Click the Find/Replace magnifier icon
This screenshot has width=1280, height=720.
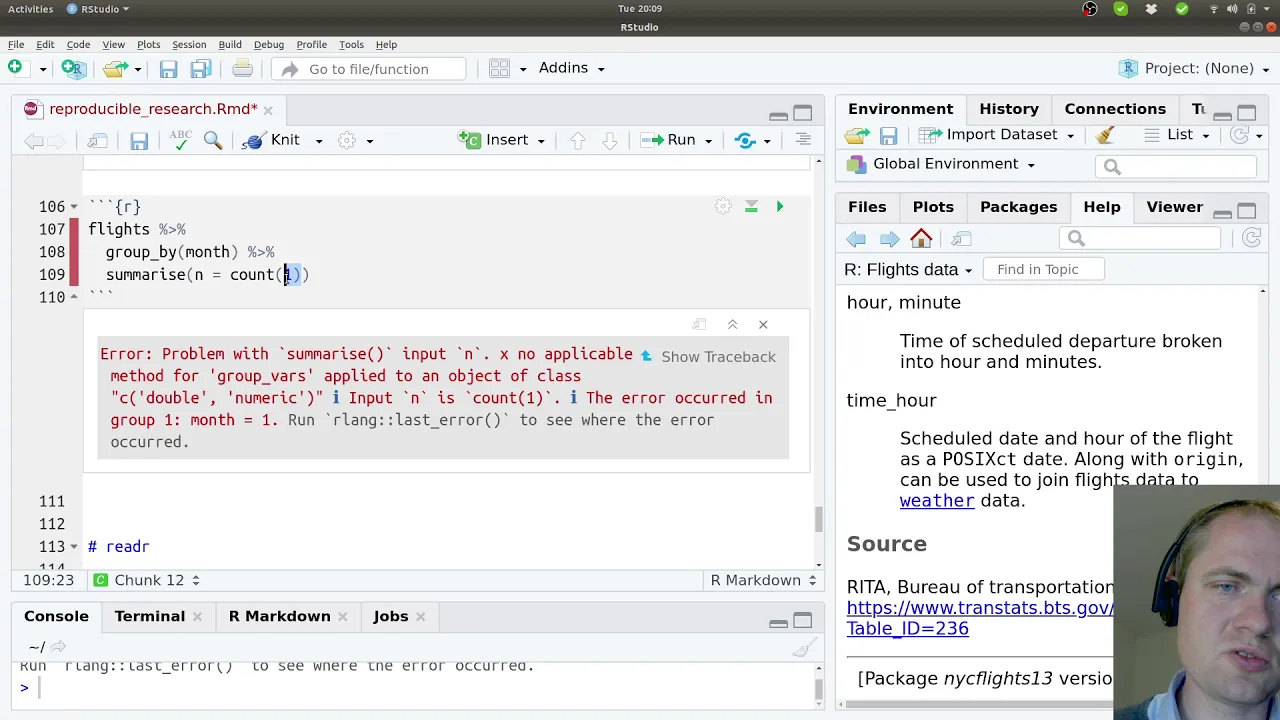(213, 140)
